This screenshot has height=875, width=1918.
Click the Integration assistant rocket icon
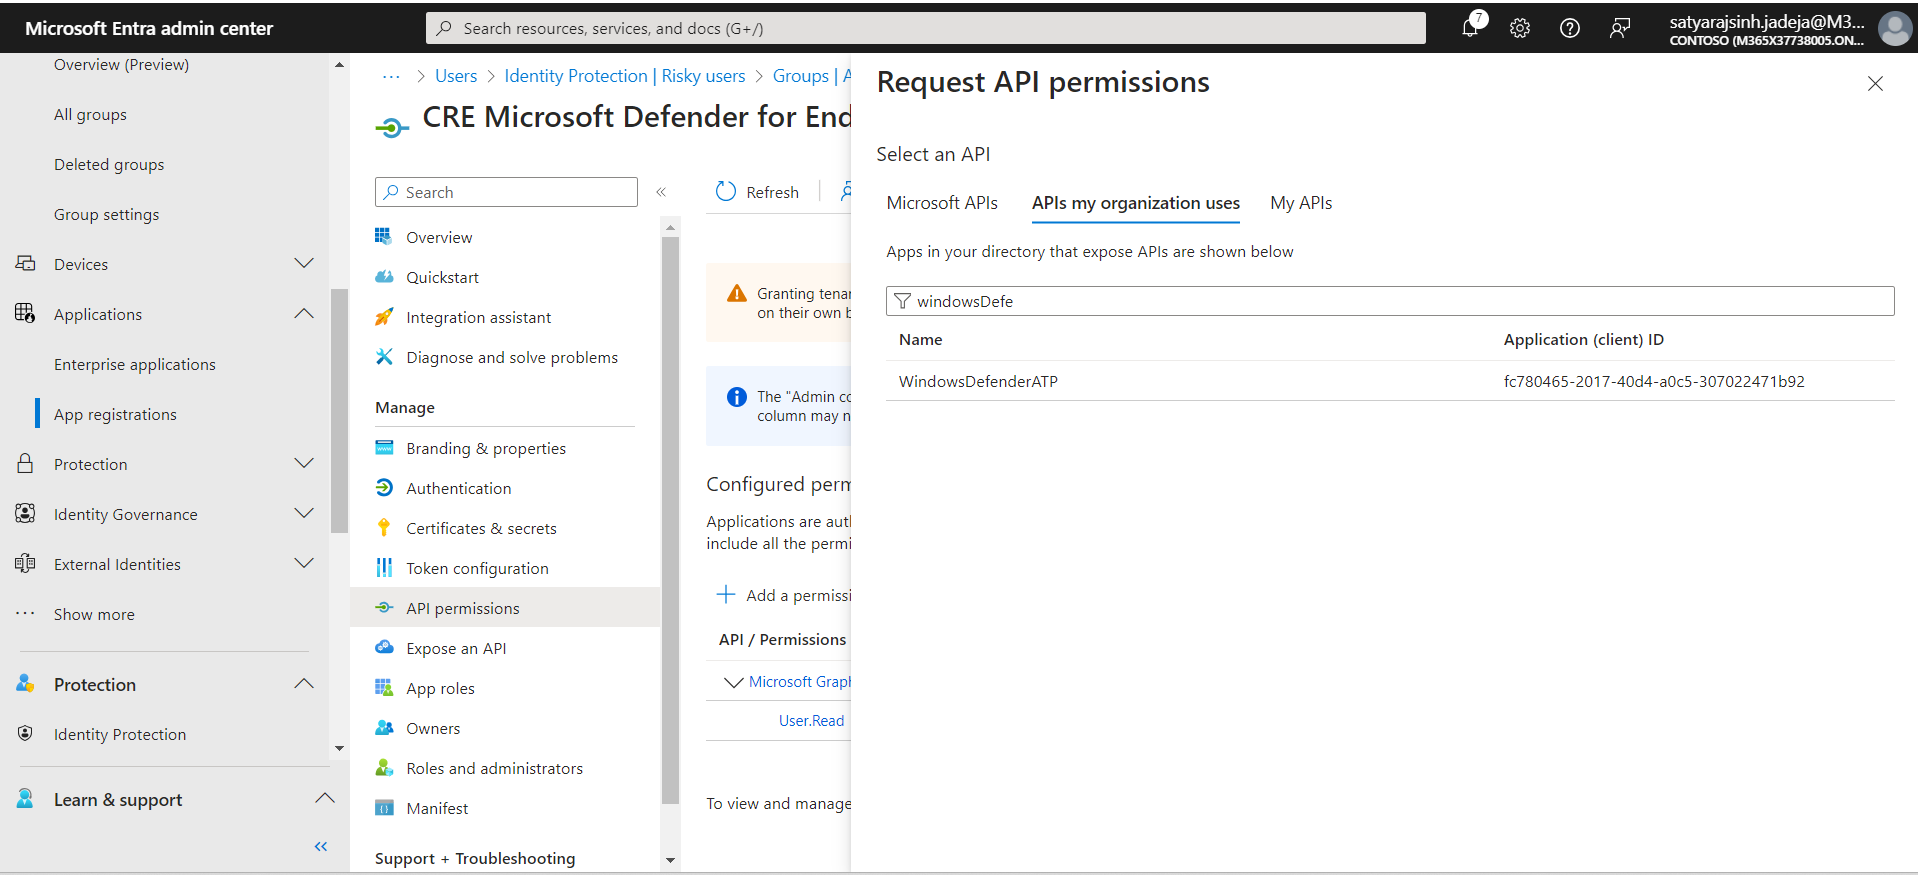[x=384, y=316]
